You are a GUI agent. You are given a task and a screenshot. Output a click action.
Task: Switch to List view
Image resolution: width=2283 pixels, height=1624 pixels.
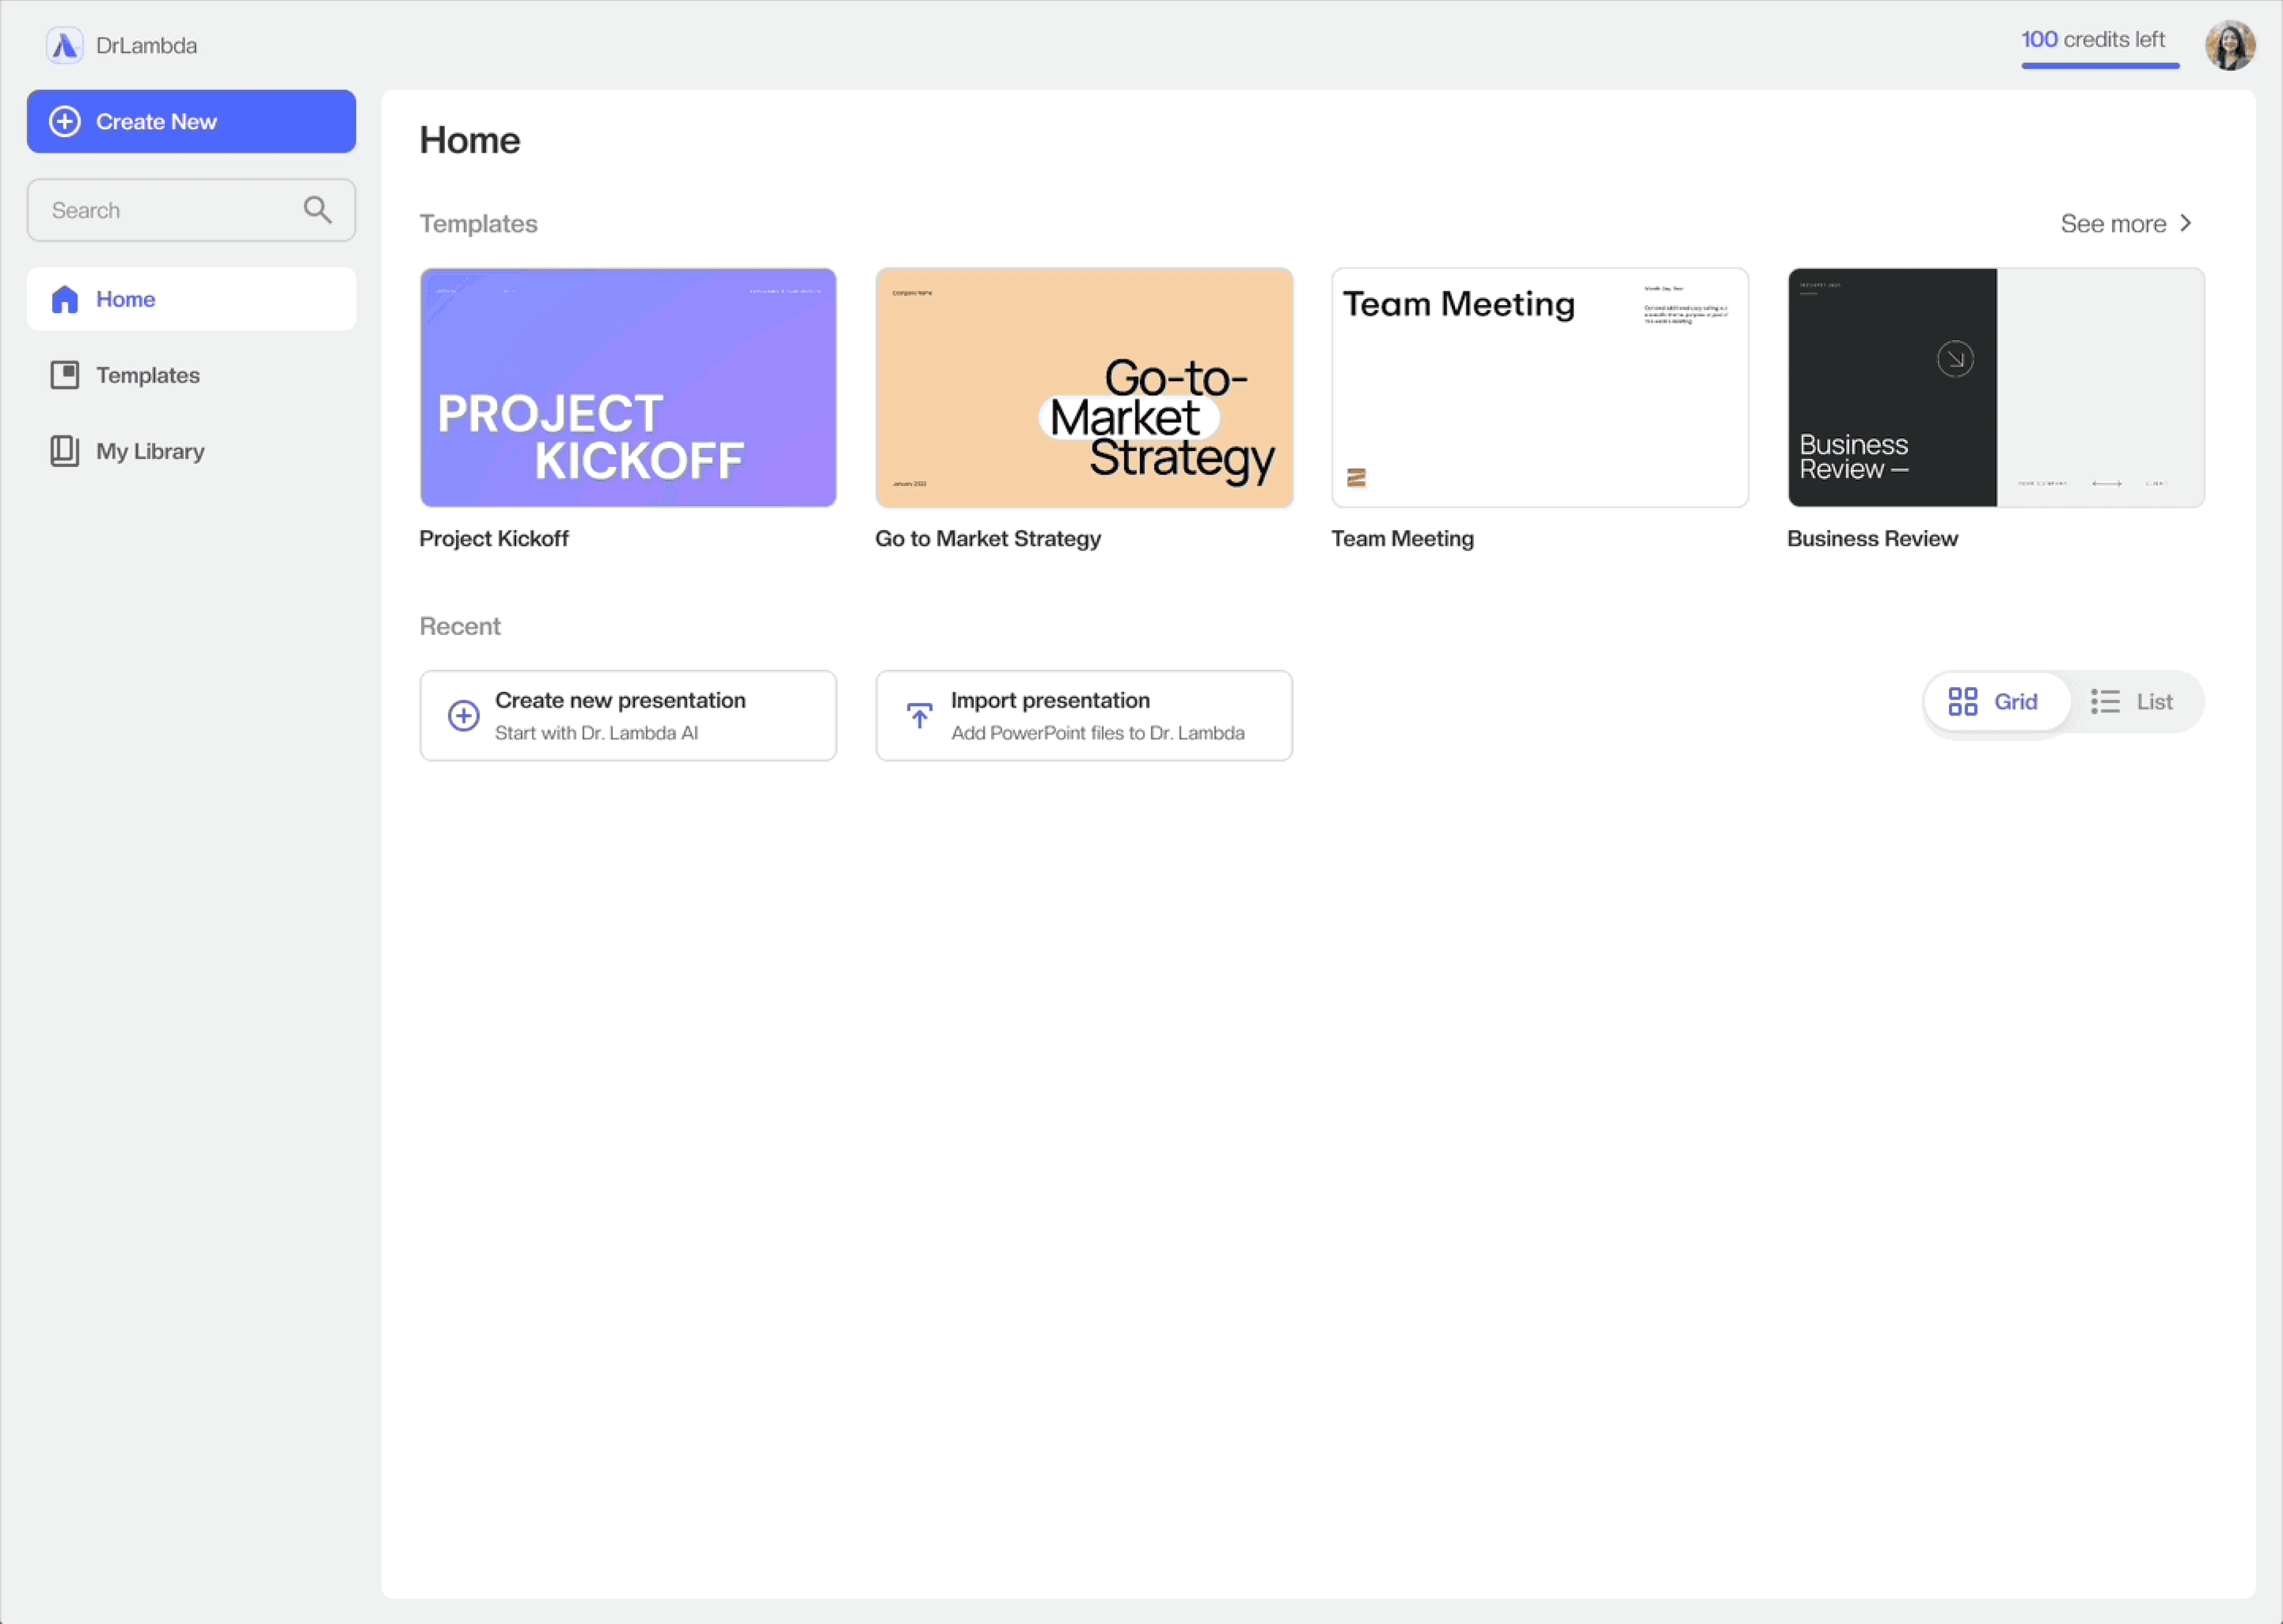tap(2133, 702)
